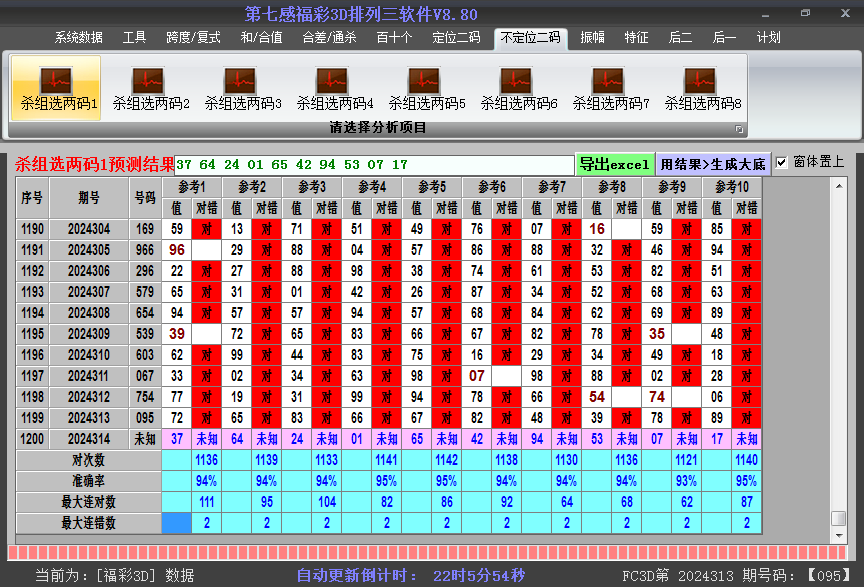Click the 参考1 column header
Image resolution: width=864 pixels, height=587 pixels.
click(x=192, y=187)
